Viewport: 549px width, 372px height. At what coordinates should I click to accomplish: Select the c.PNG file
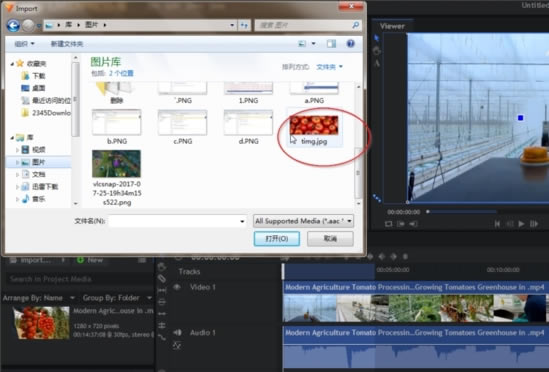click(182, 127)
